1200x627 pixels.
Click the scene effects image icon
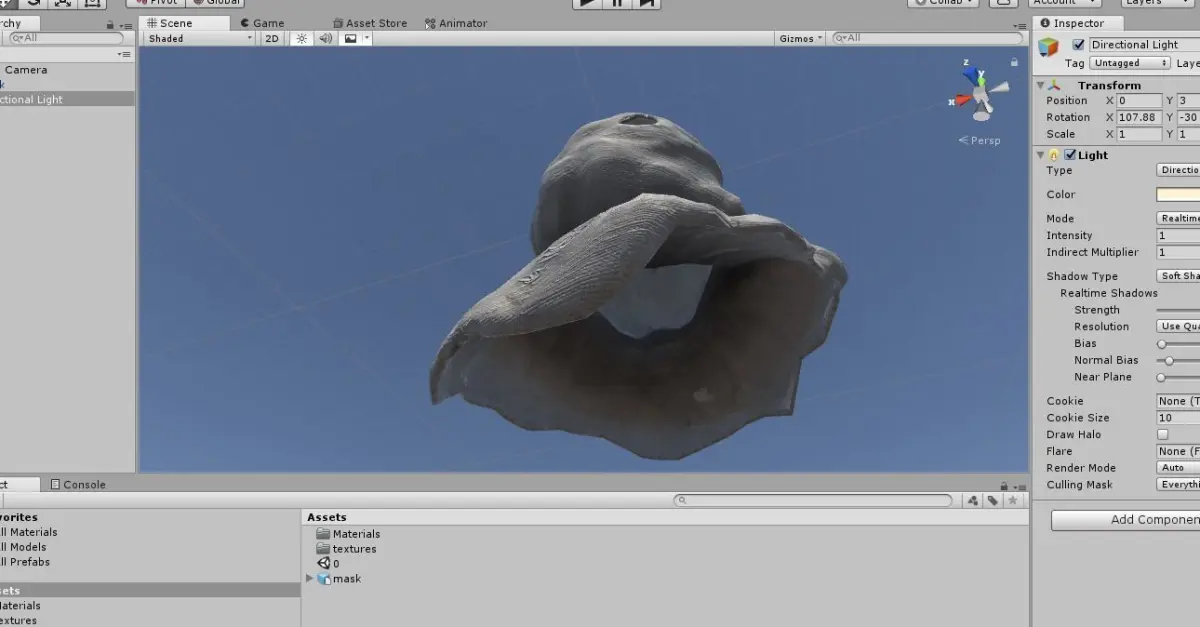350,38
